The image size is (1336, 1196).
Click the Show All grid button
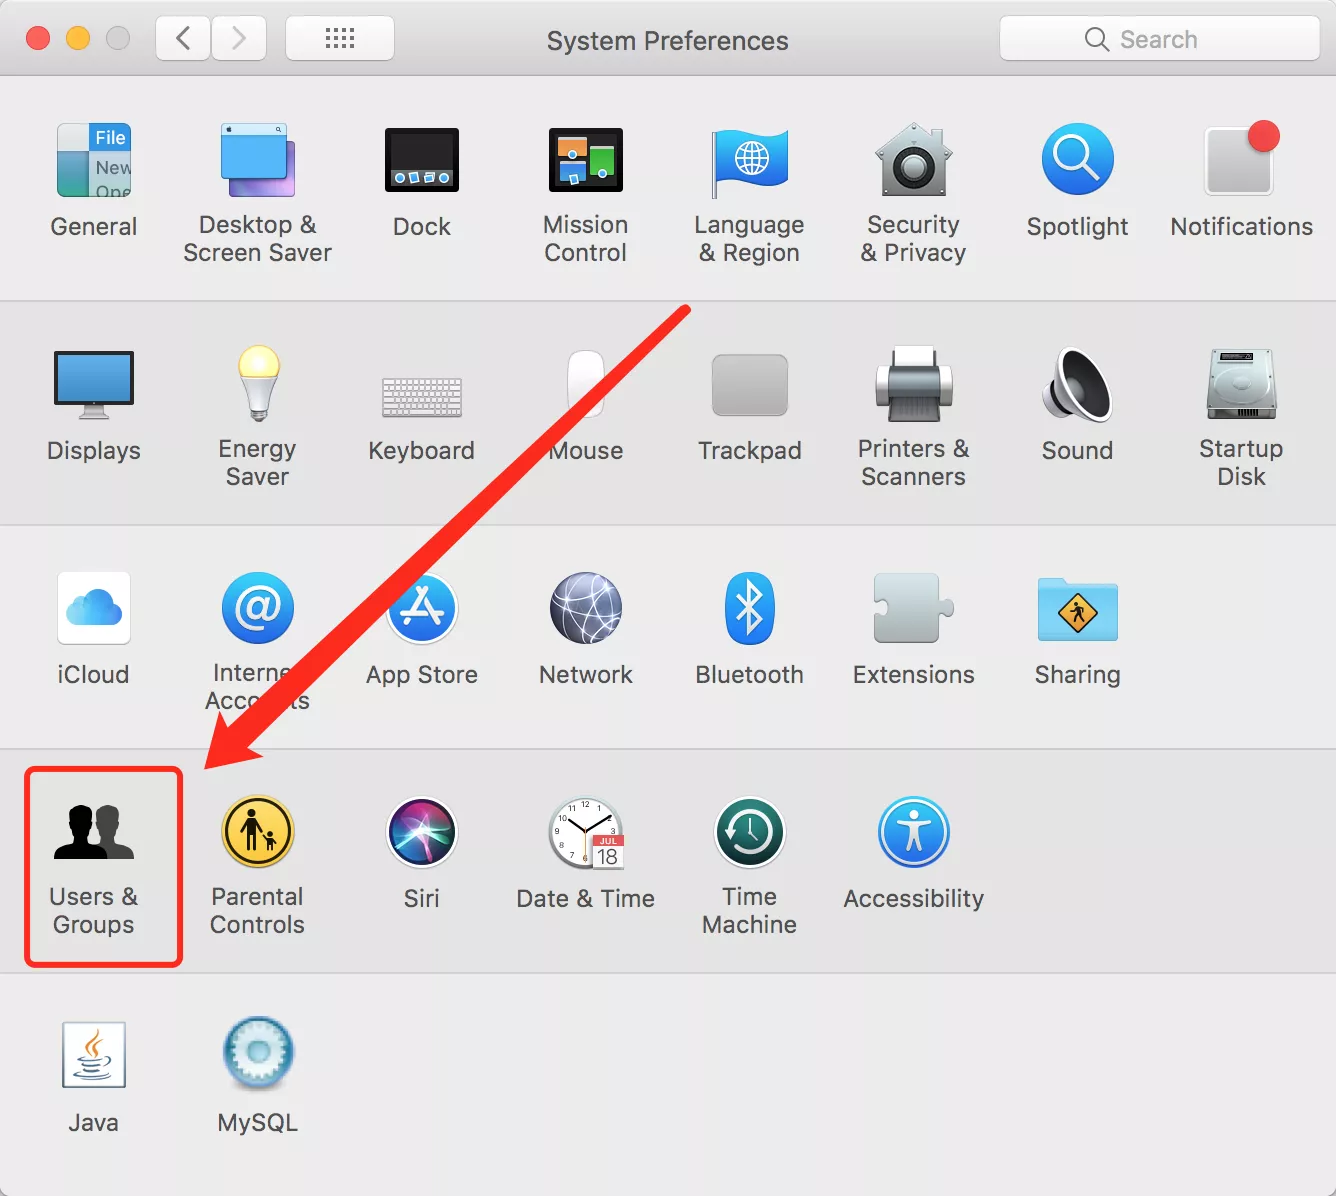(x=340, y=39)
